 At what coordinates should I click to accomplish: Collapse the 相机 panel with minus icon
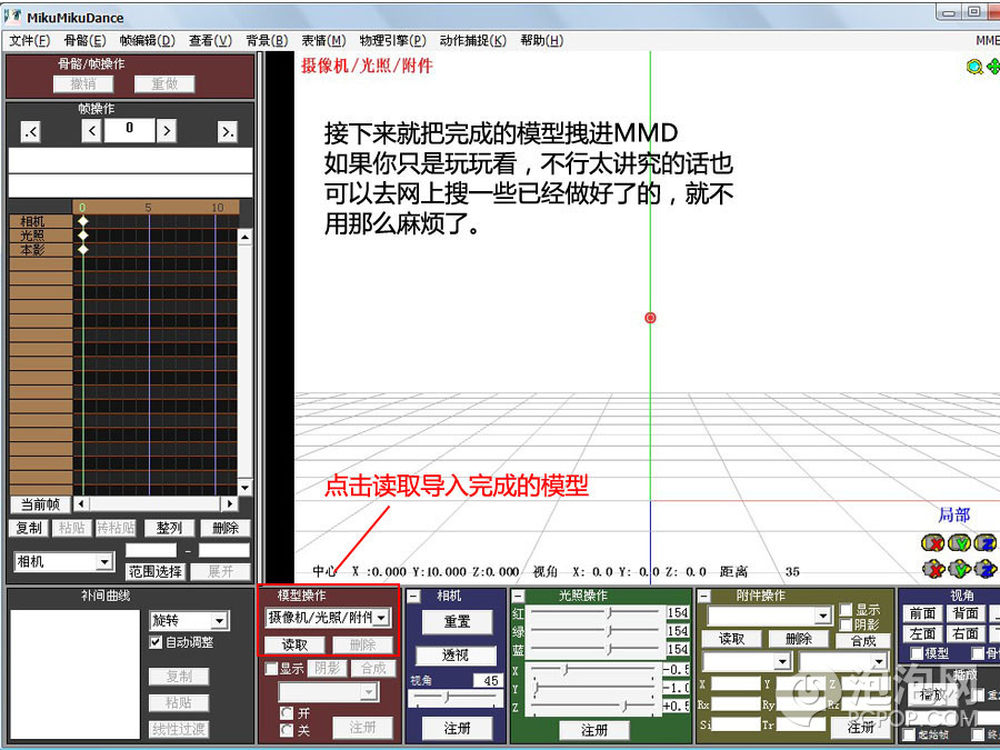(x=414, y=596)
